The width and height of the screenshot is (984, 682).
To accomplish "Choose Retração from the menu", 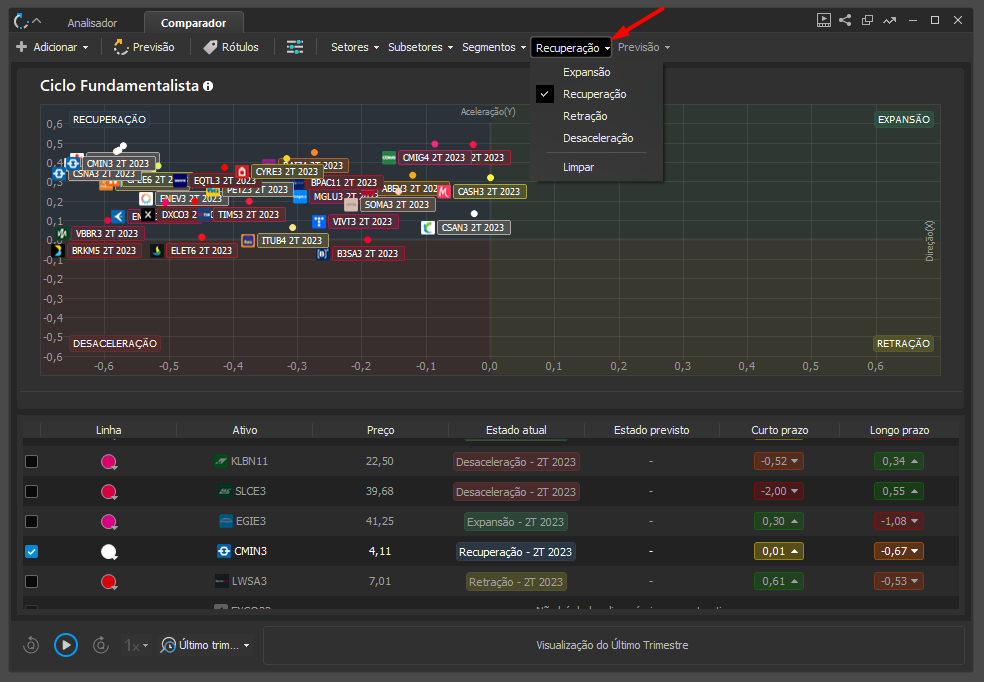I will pos(585,116).
